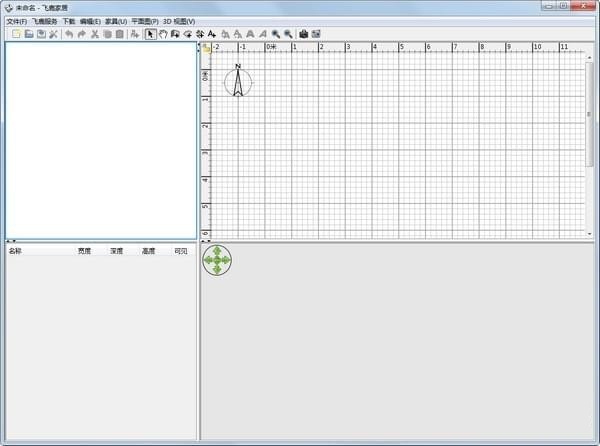Open the 文件(F) menu
Screen dimensions: 600x446
[16, 21]
